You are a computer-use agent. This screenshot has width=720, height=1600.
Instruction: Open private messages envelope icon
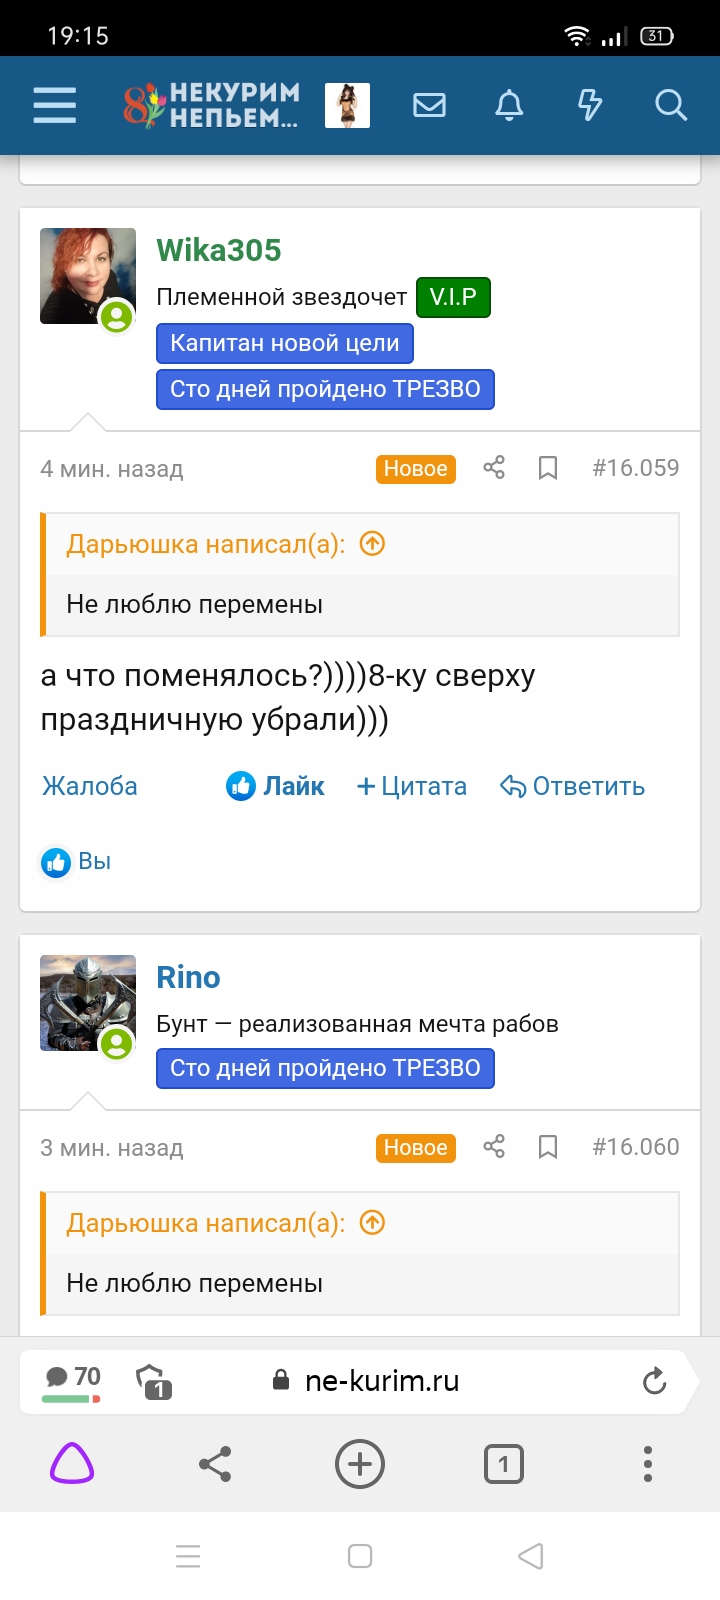(429, 105)
